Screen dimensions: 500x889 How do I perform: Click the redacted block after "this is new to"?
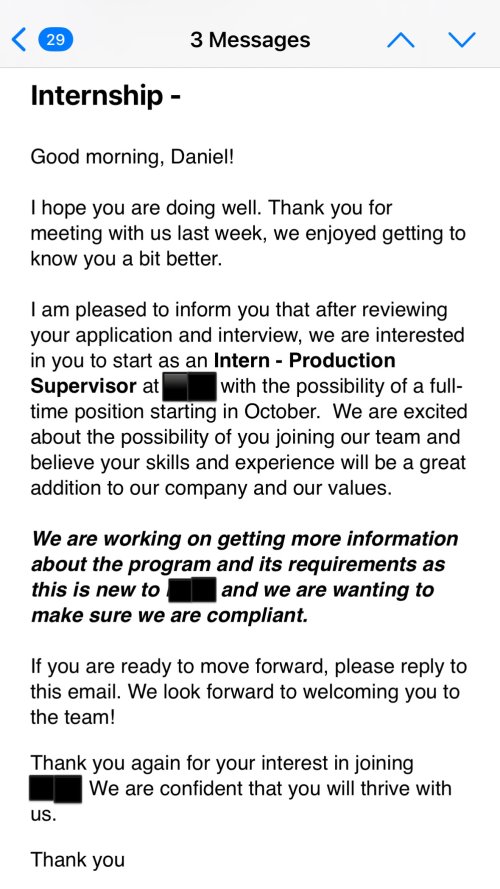tap(192, 589)
